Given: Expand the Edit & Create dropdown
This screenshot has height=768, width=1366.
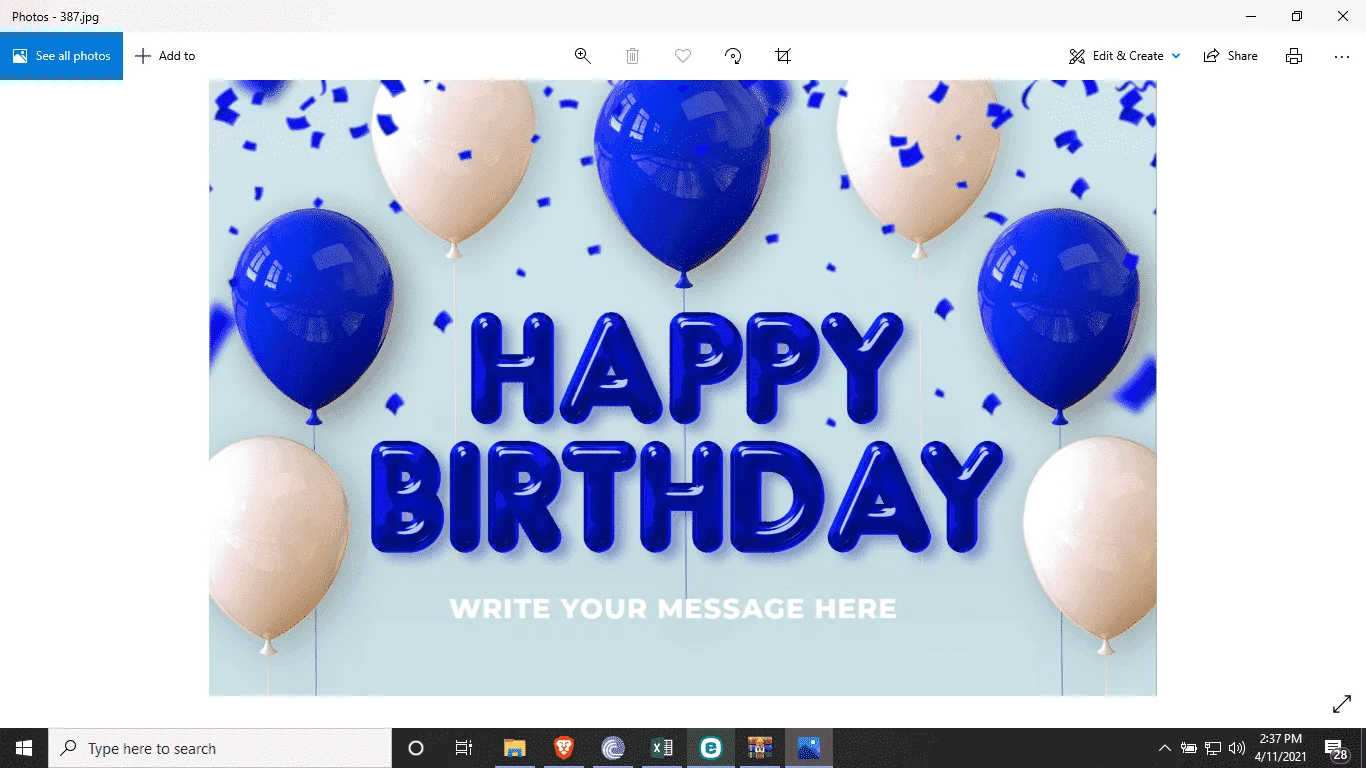Looking at the screenshot, I should [x=1125, y=56].
